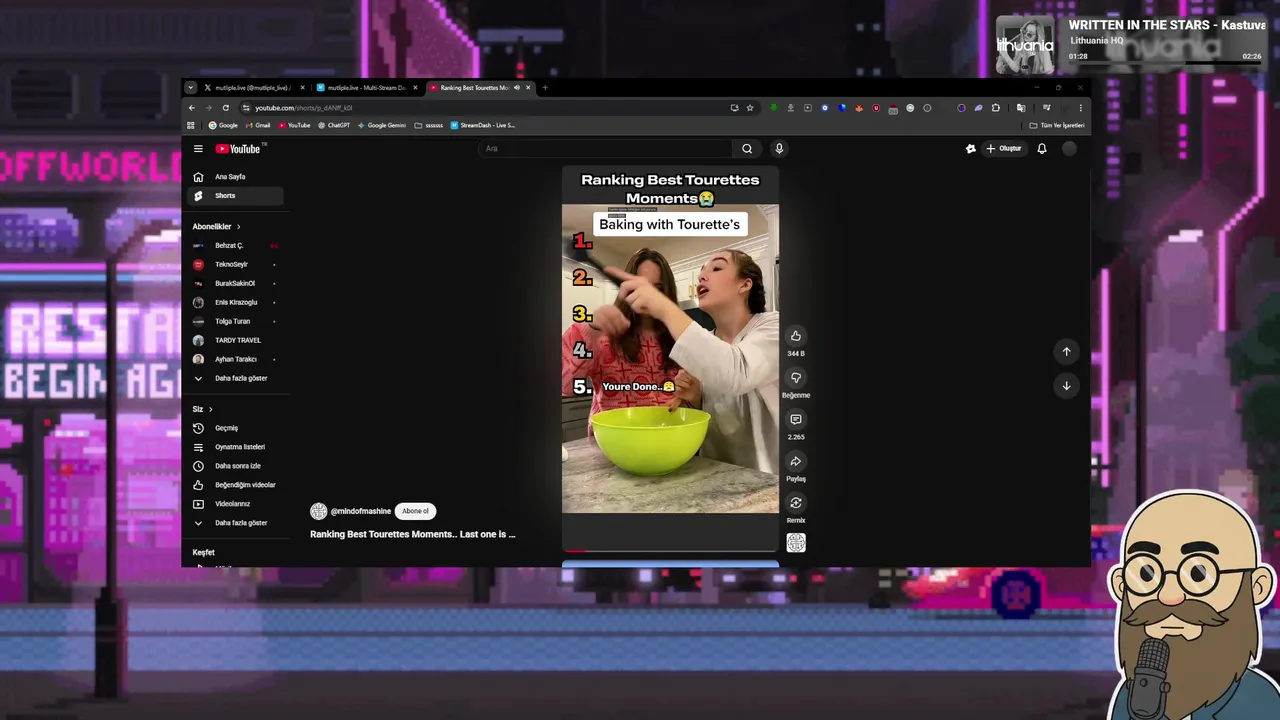This screenshot has width=1280, height=720.
Task: Open Tolga Turan subscription
Action: [236, 322]
